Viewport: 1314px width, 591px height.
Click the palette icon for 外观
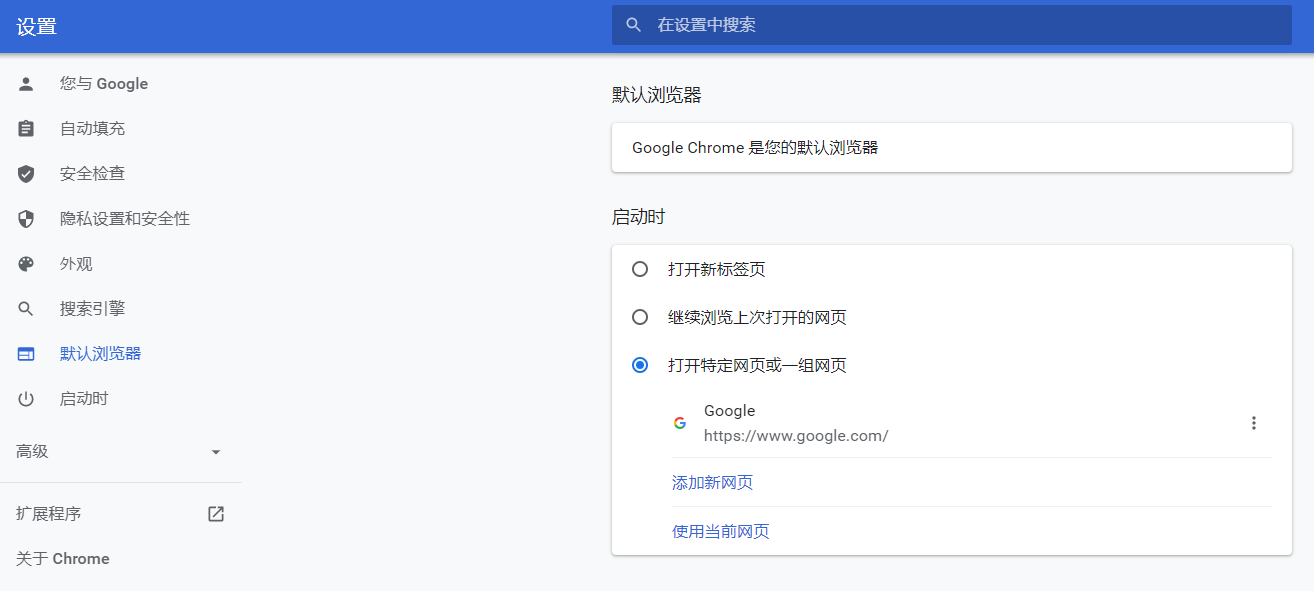26,264
